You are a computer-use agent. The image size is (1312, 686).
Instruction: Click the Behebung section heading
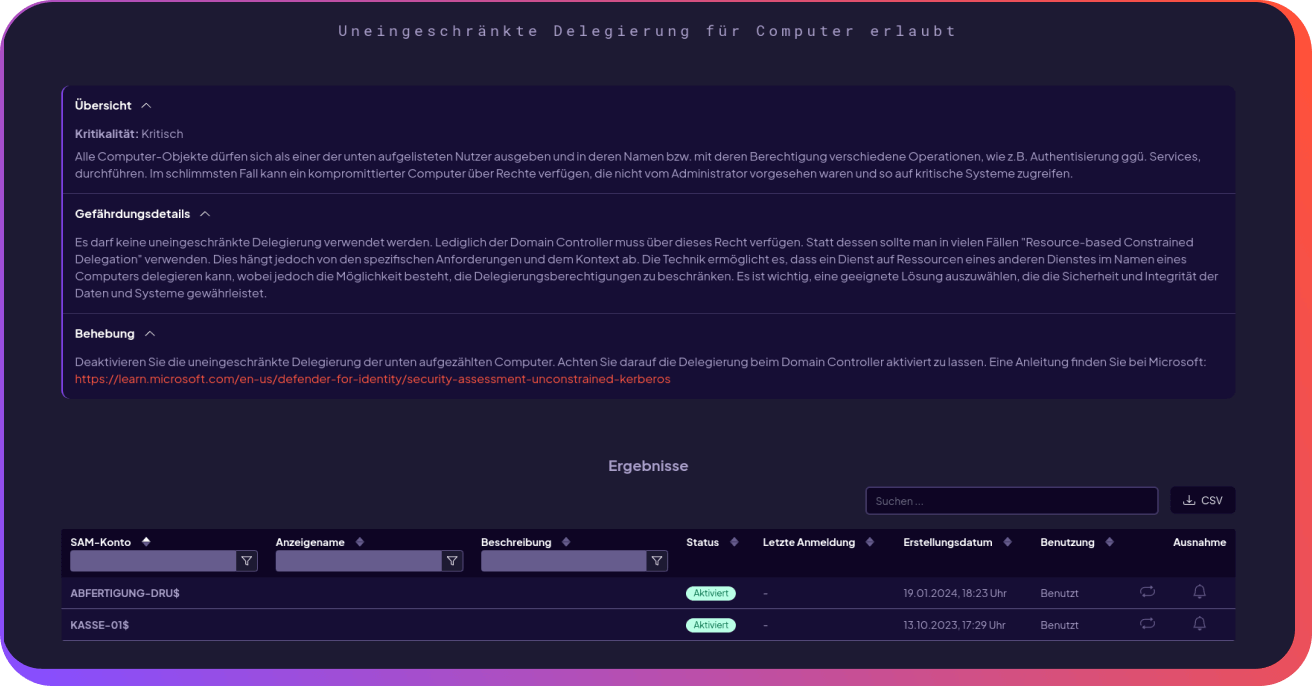(105, 334)
